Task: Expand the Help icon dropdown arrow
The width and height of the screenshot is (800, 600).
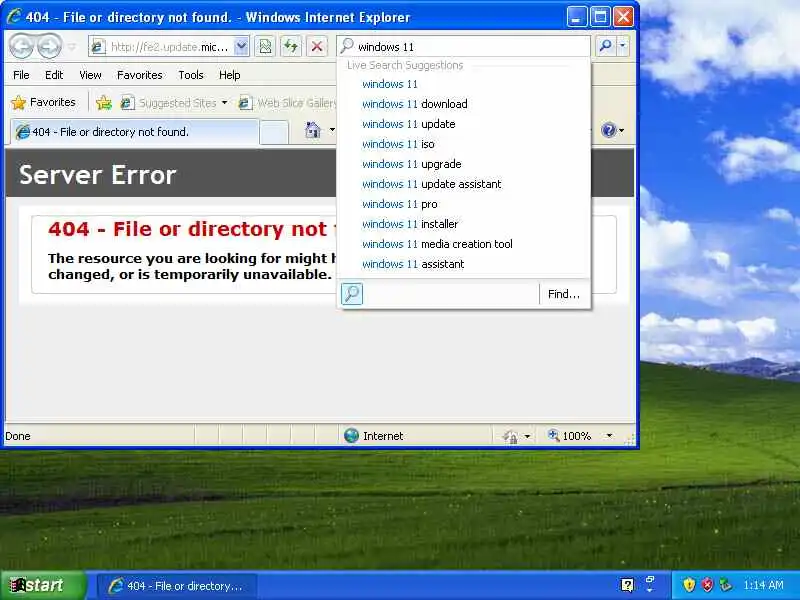Action: point(621,131)
